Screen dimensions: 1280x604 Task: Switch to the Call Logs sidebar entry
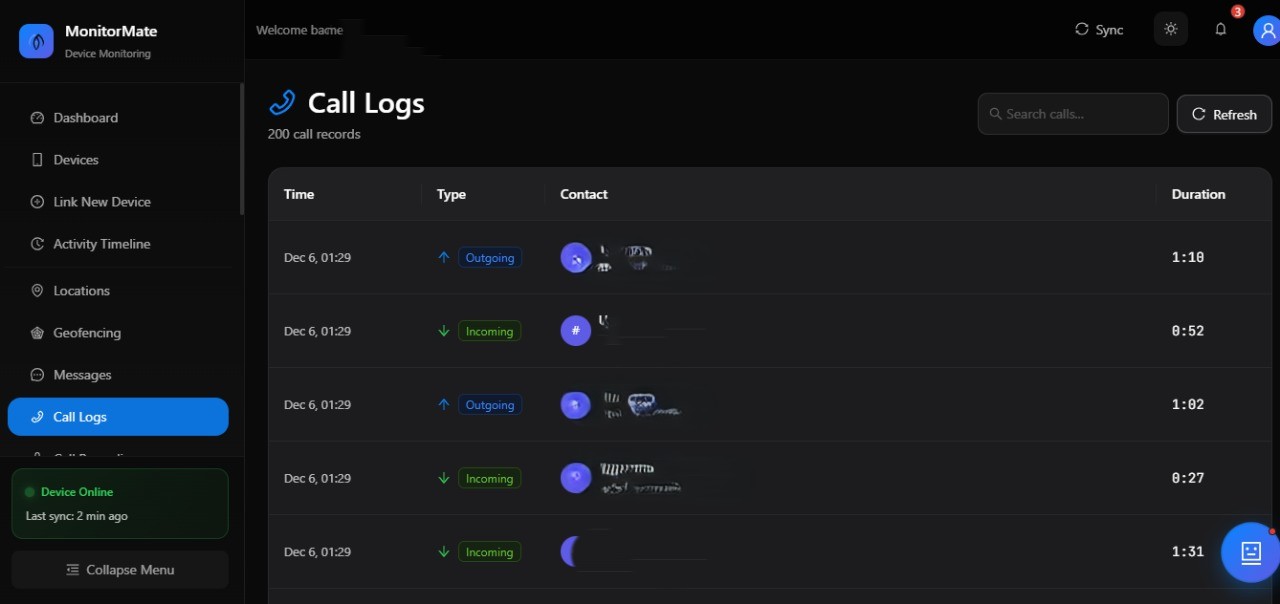coord(80,416)
